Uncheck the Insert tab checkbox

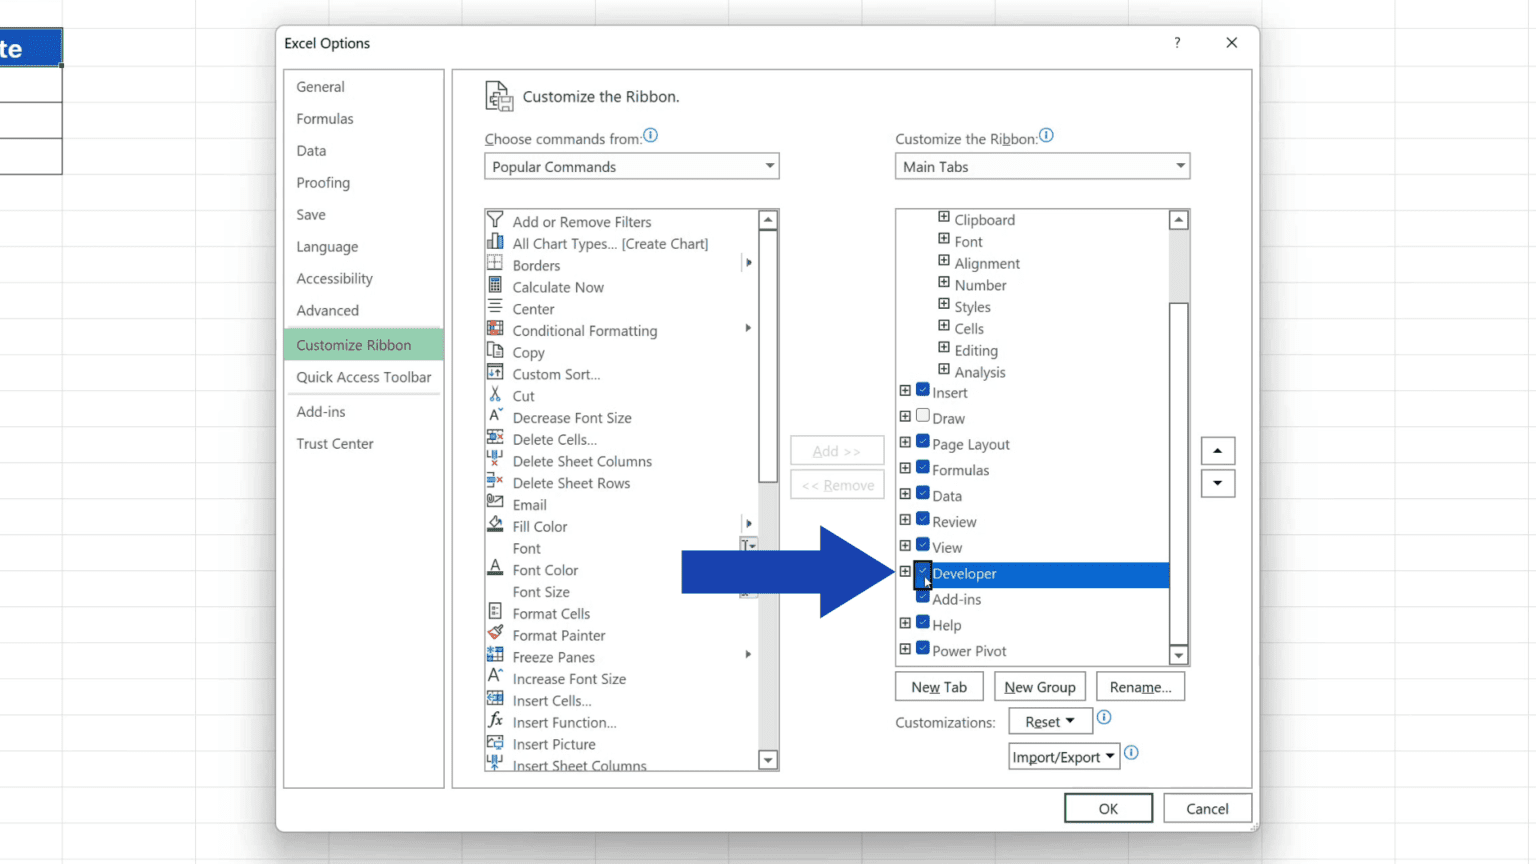[x=923, y=391]
